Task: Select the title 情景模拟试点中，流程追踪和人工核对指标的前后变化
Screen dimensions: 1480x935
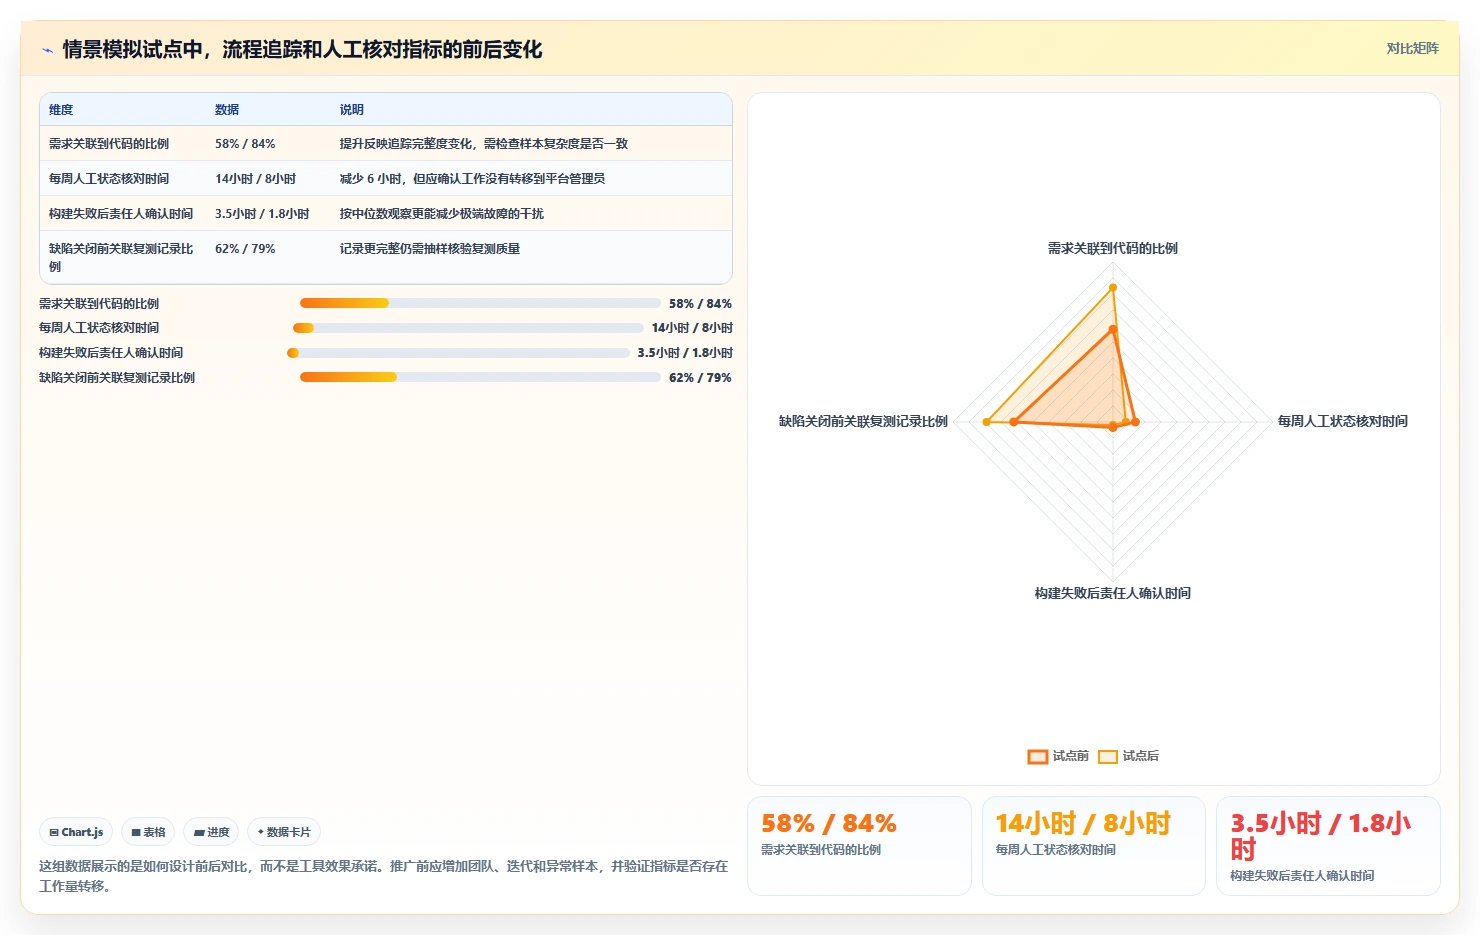Action: 302,49
